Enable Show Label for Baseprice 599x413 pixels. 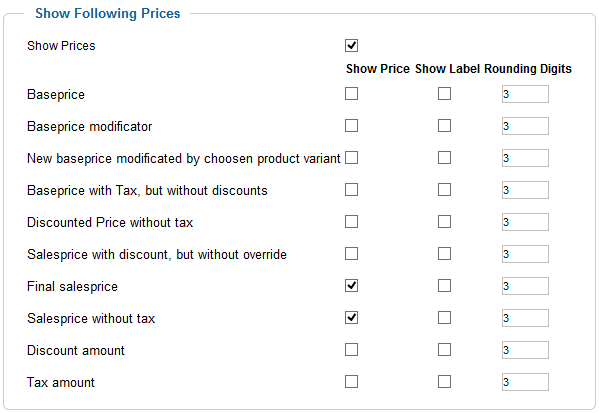tap(444, 94)
